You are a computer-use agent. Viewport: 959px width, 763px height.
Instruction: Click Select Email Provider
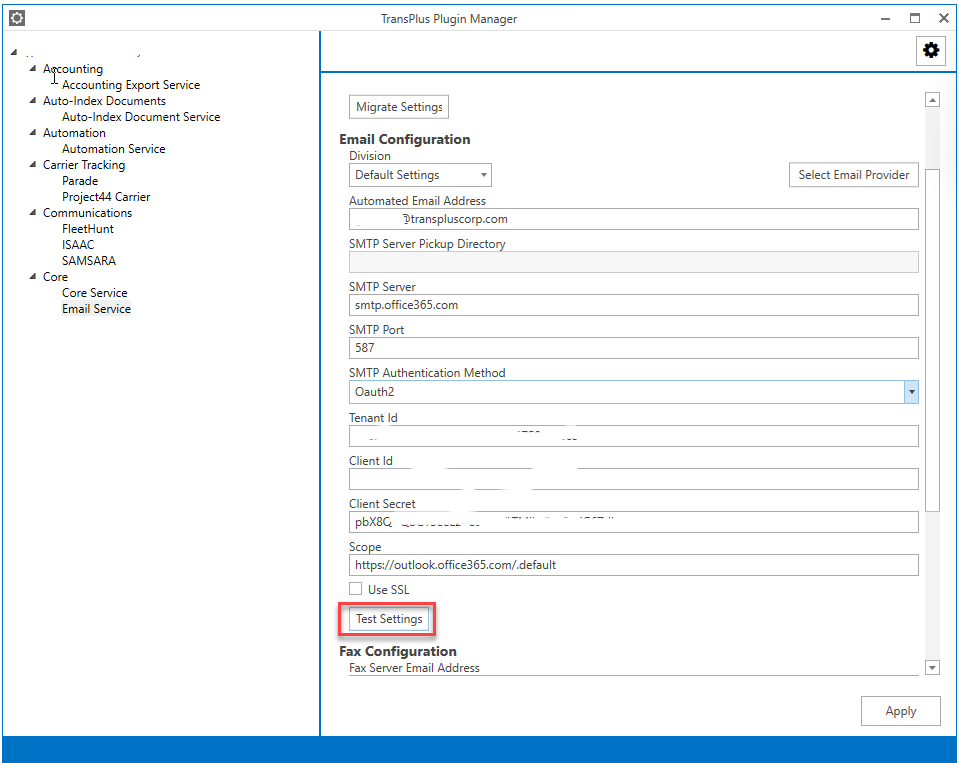853,174
